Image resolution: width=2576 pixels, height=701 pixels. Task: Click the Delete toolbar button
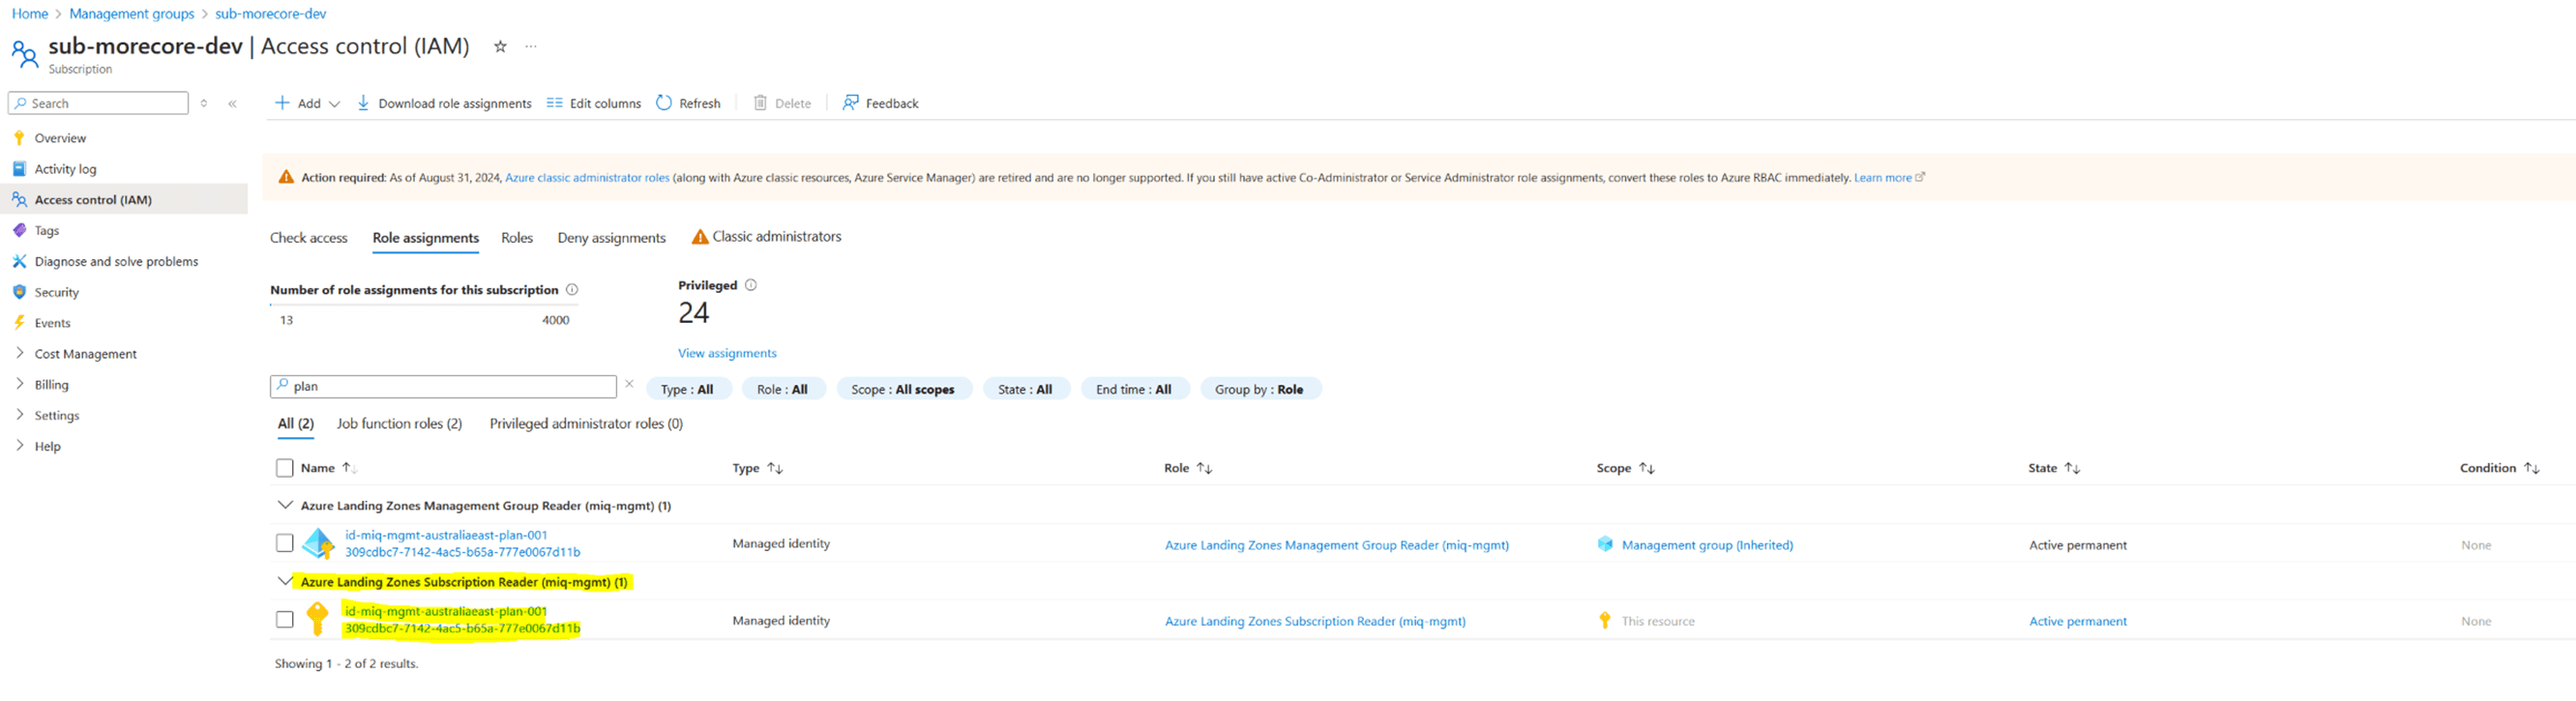pyautogui.click(x=782, y=103)
